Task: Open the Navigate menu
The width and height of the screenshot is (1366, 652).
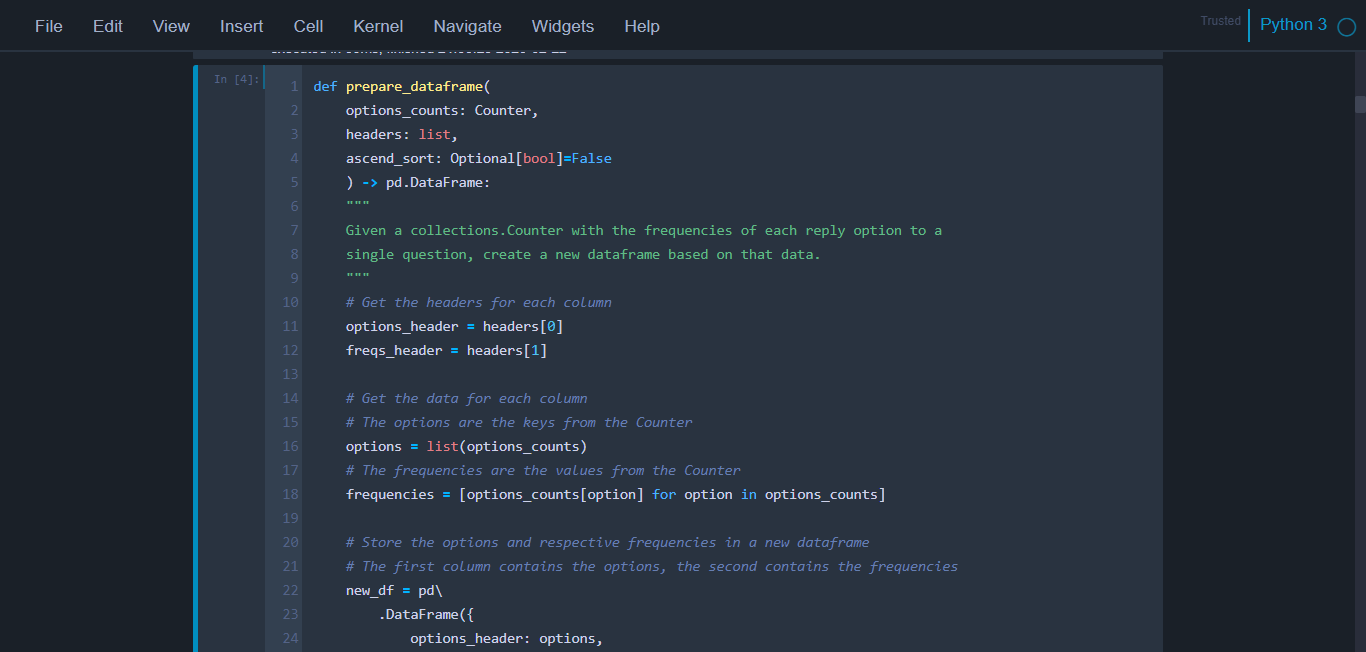Action: point(467,26)
